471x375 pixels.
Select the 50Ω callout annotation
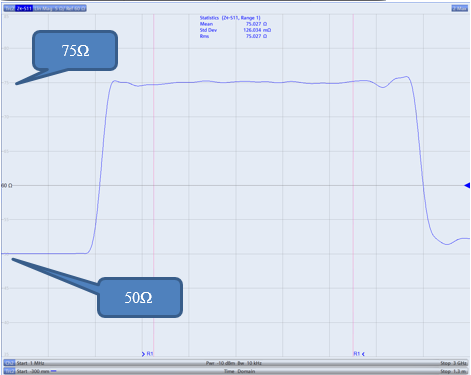[x=140, y=297]
